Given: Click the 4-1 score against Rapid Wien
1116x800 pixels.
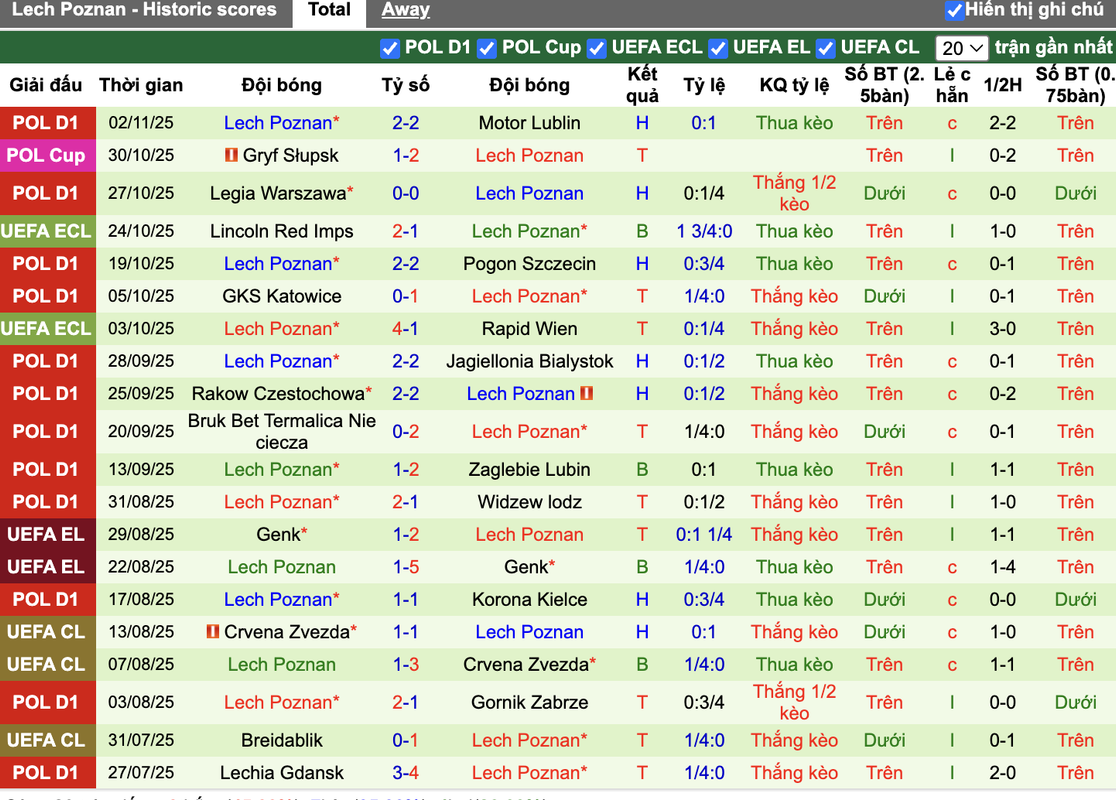Looking at the screenshot, I should [406, 329].
